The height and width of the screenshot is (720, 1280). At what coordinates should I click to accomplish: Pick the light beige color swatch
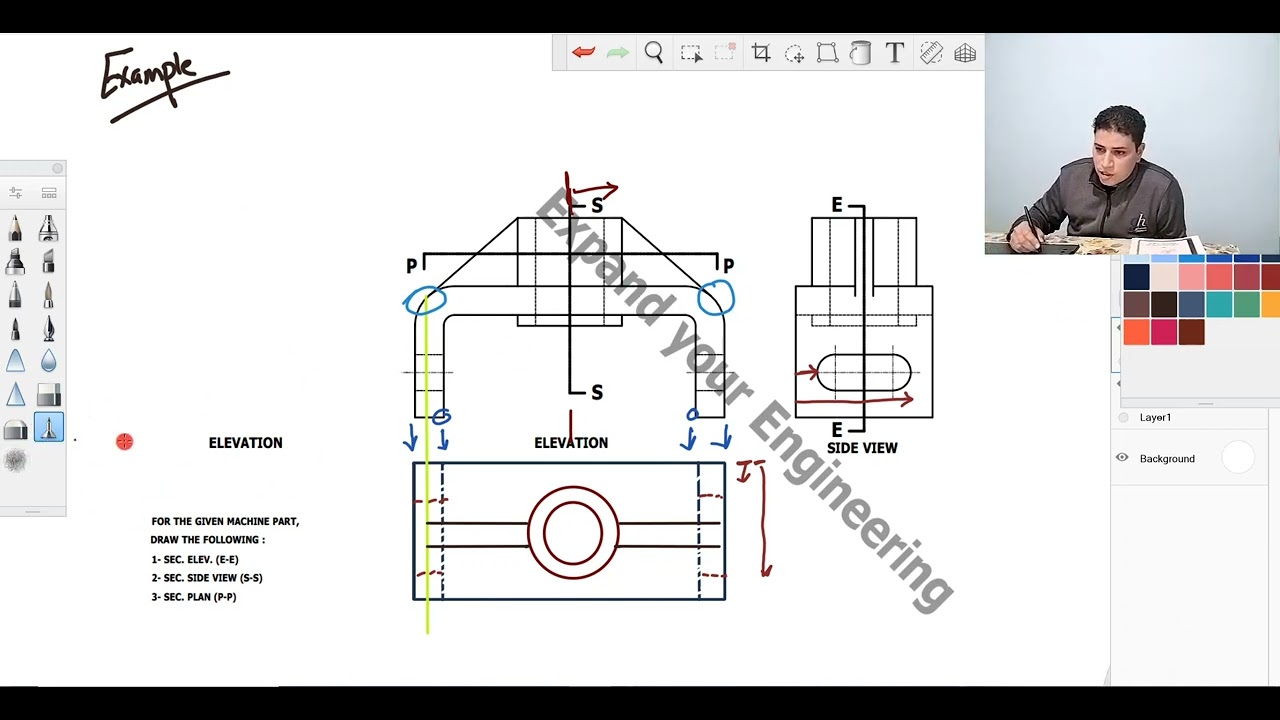(x=1164, y=276)
